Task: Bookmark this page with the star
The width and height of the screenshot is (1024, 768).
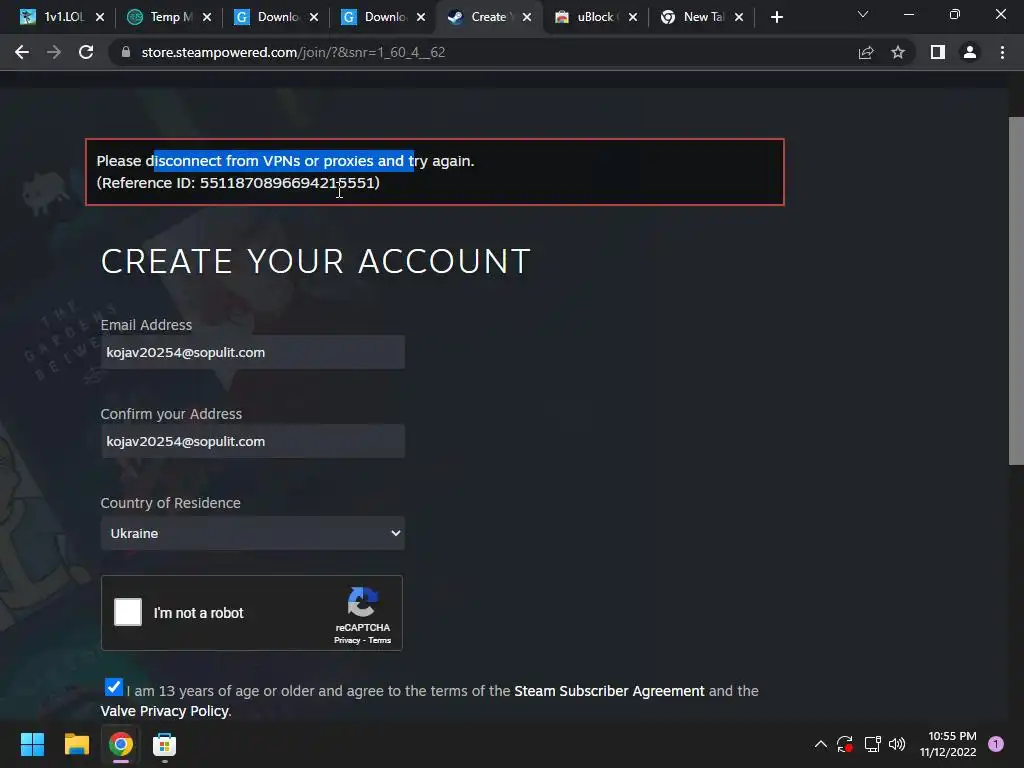Action: pos(898,52)
